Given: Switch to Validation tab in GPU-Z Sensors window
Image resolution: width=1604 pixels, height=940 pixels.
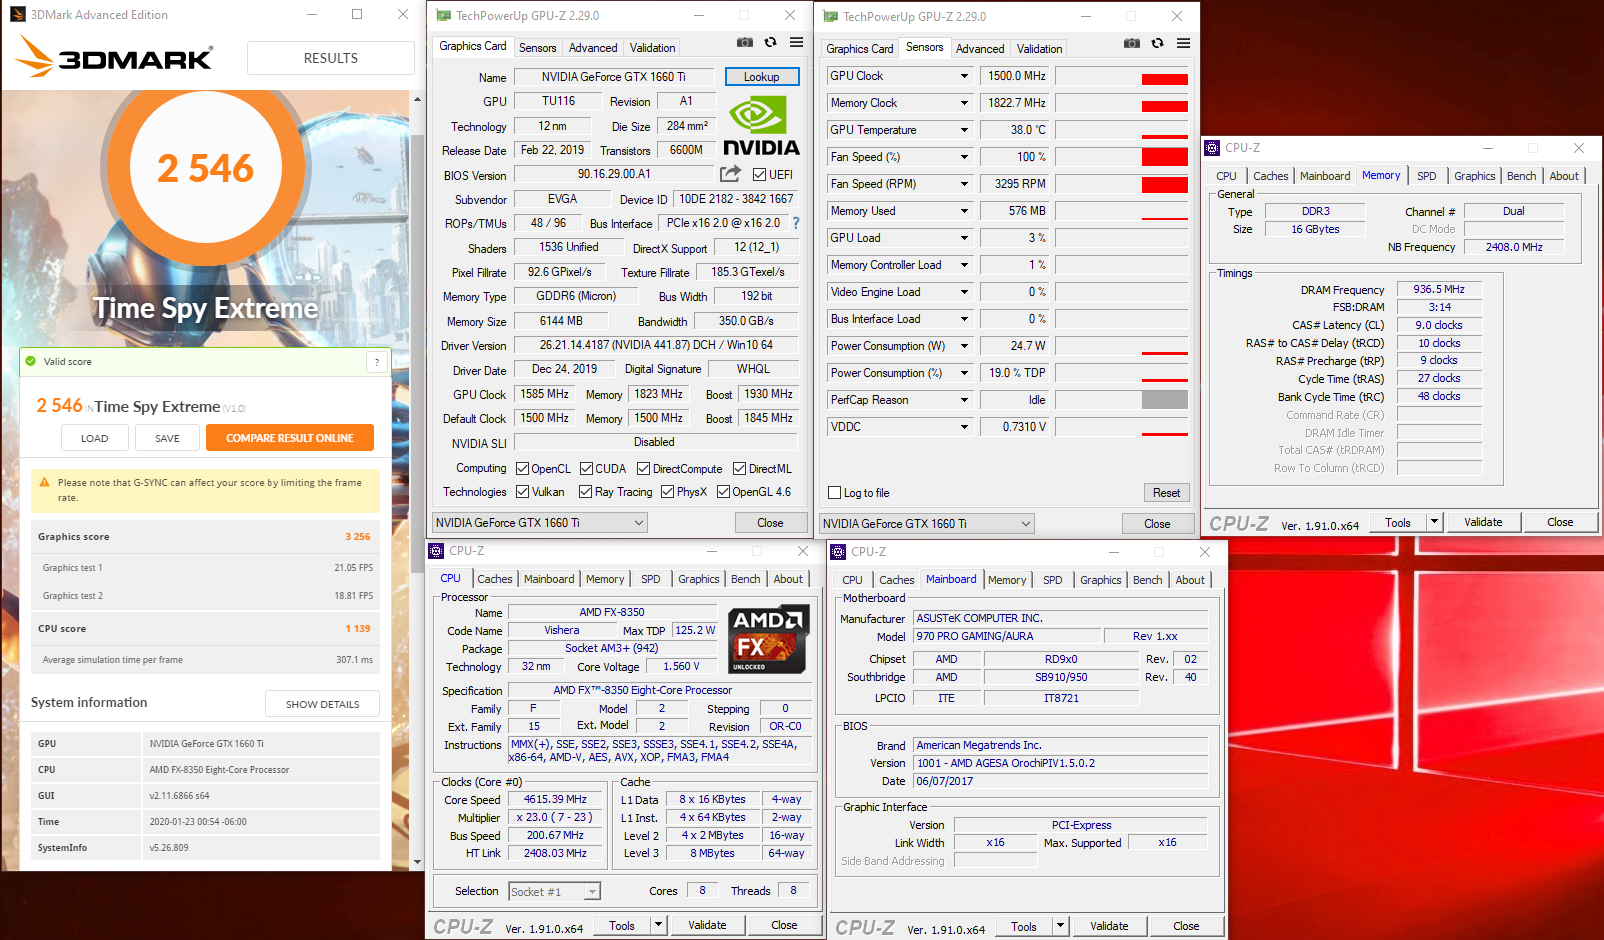Looking at the screenshot, I should pyautogui.click(x=1039, y=49).
